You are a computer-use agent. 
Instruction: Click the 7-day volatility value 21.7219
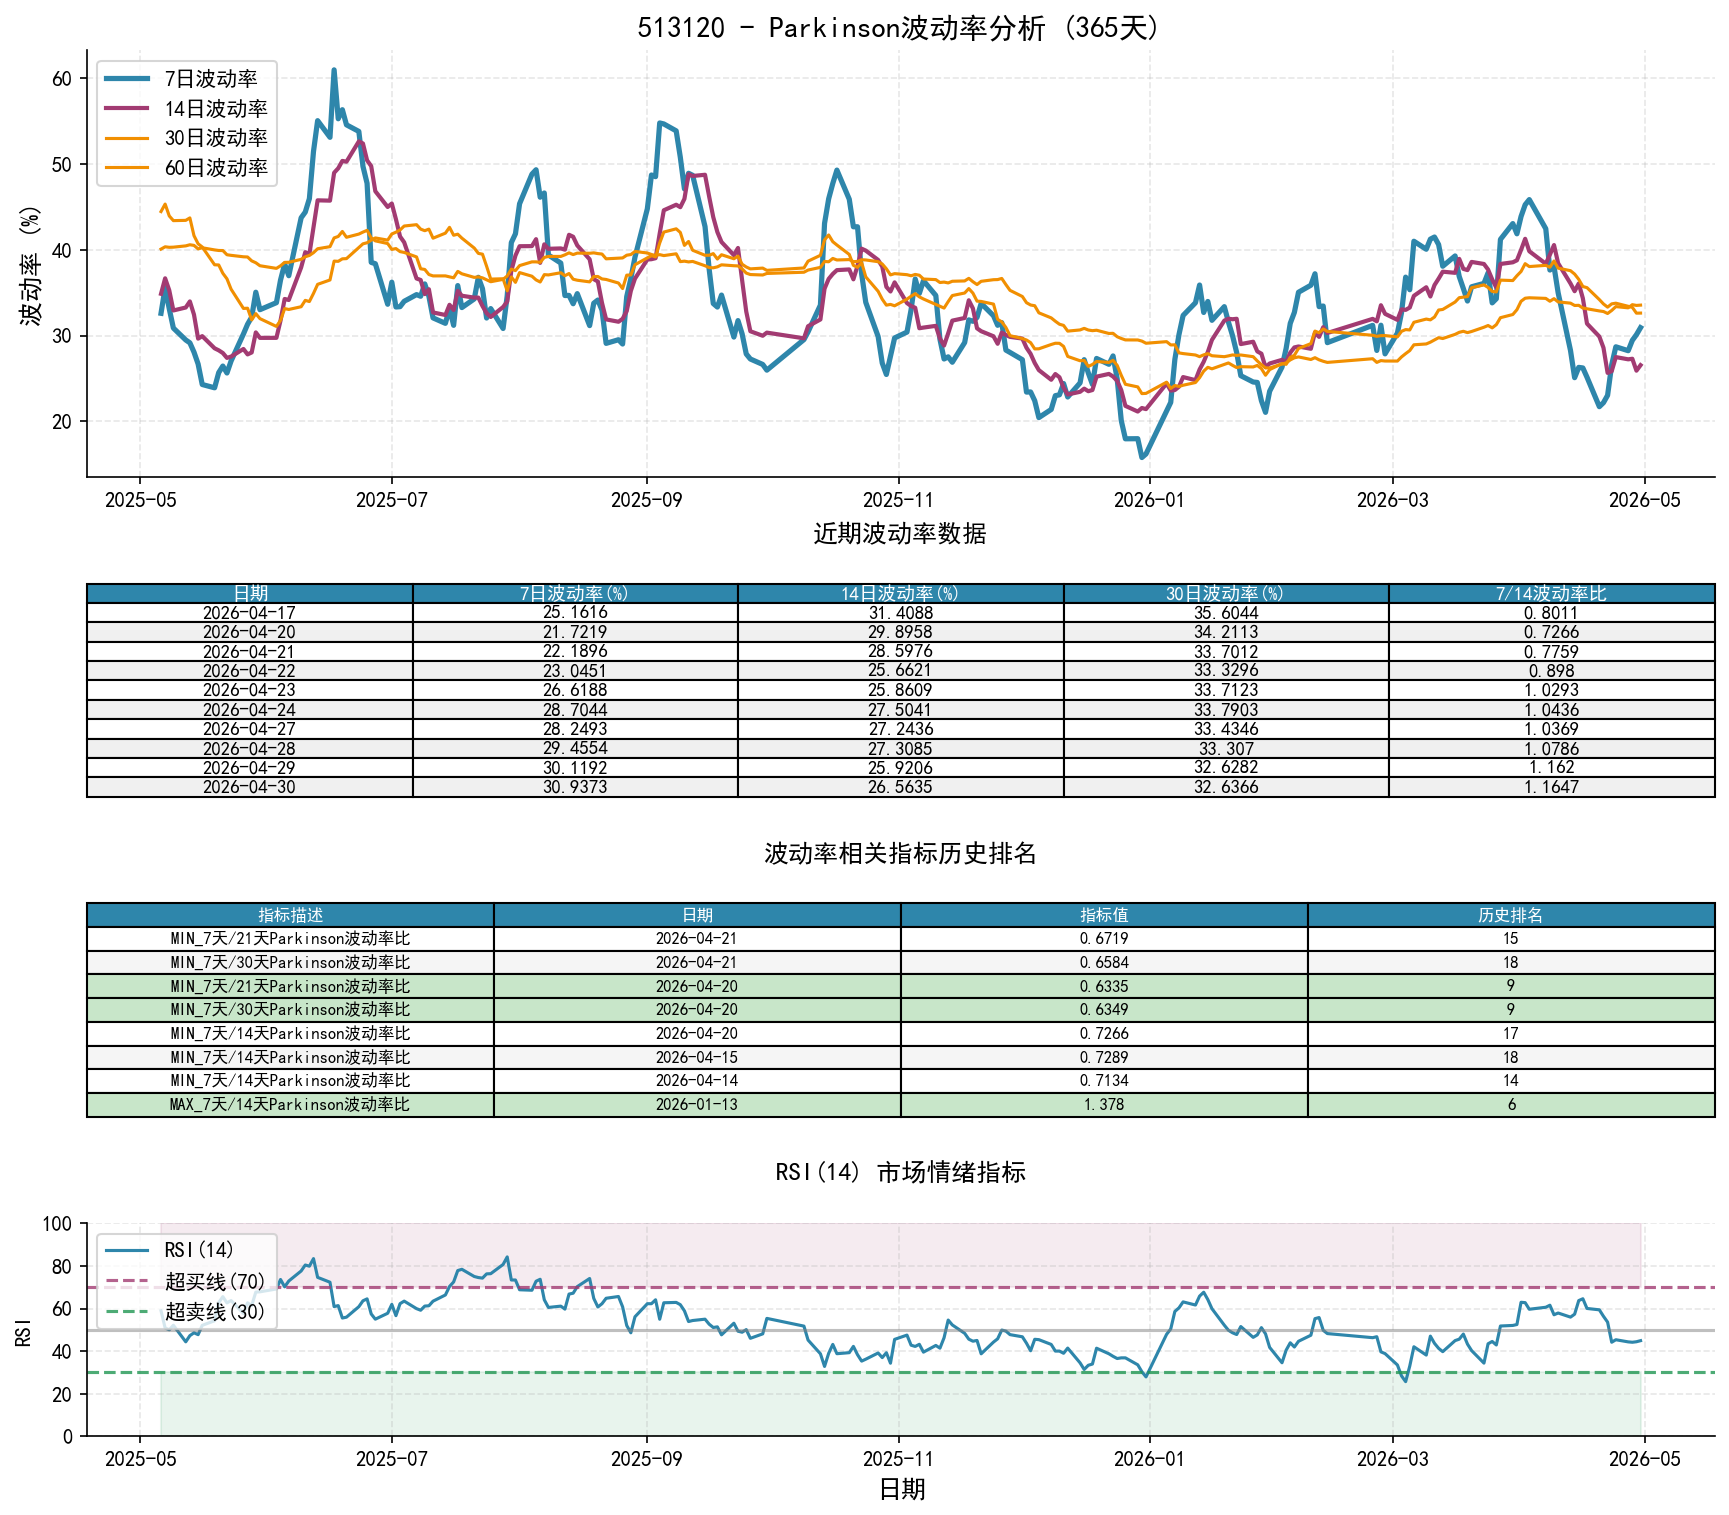(x=575, y=632)
